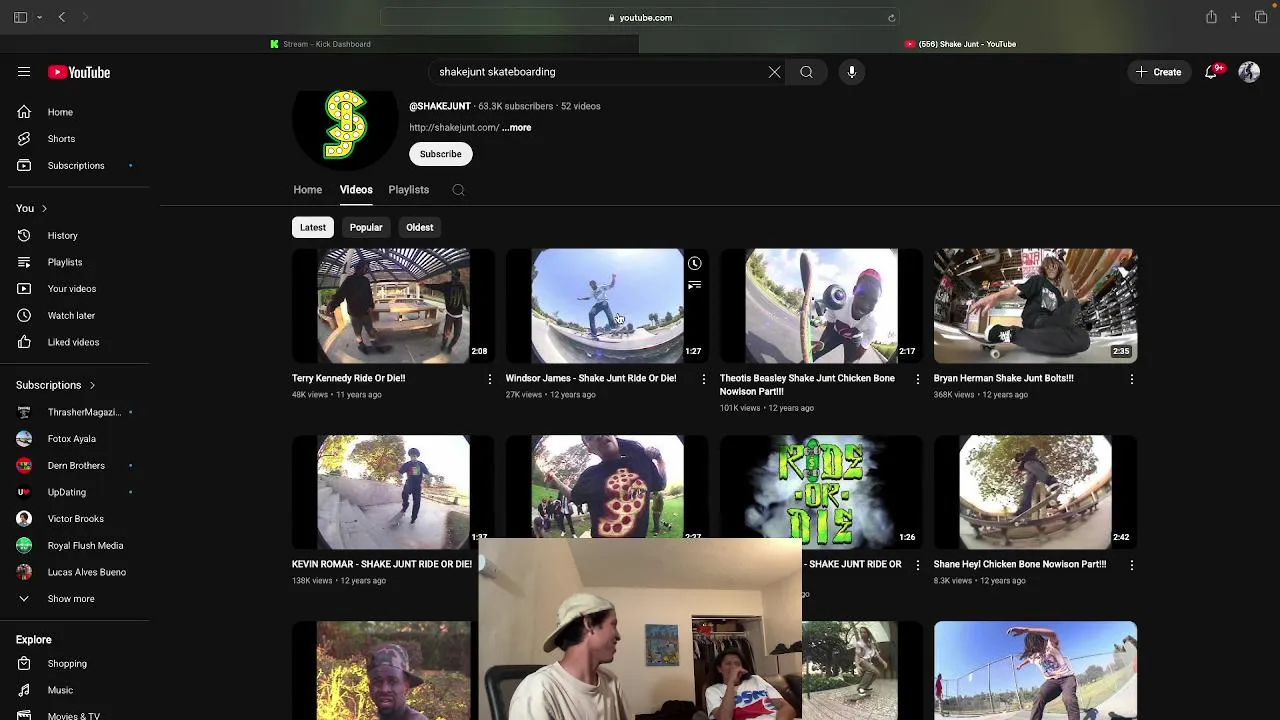Open options menu for Theotis Beasley video
1280x720 pixels.
click(917, 379)
